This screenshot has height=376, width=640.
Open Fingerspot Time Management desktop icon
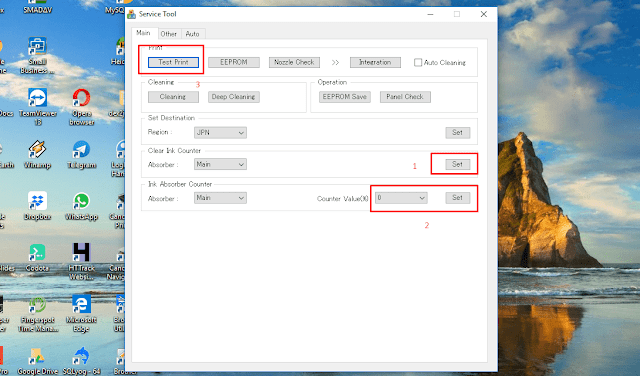click(38, 314)
